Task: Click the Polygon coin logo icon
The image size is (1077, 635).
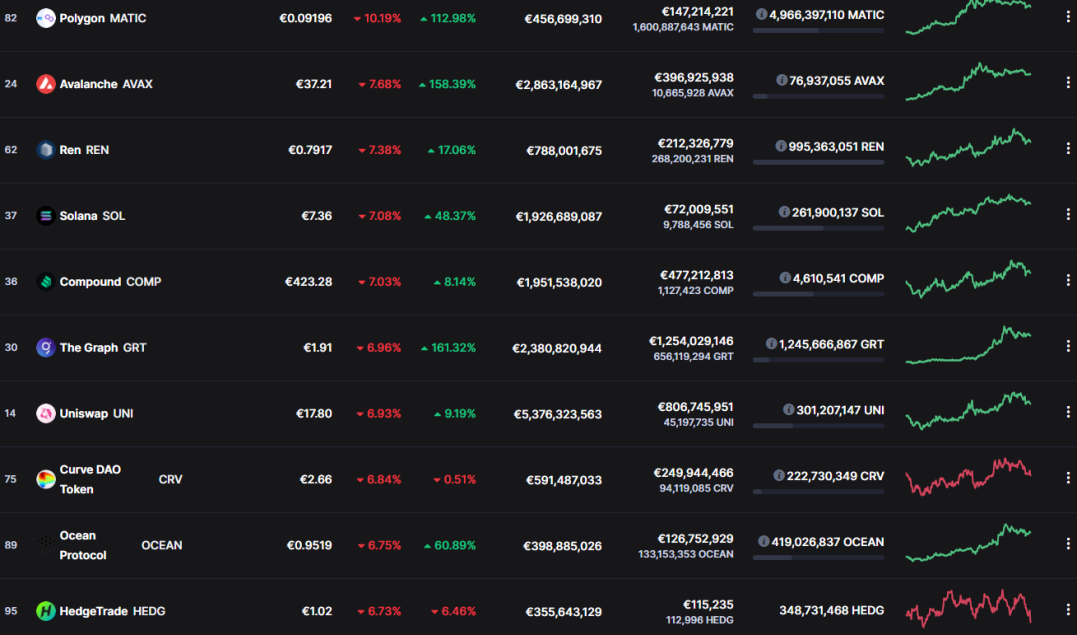Action: (45, 18)
